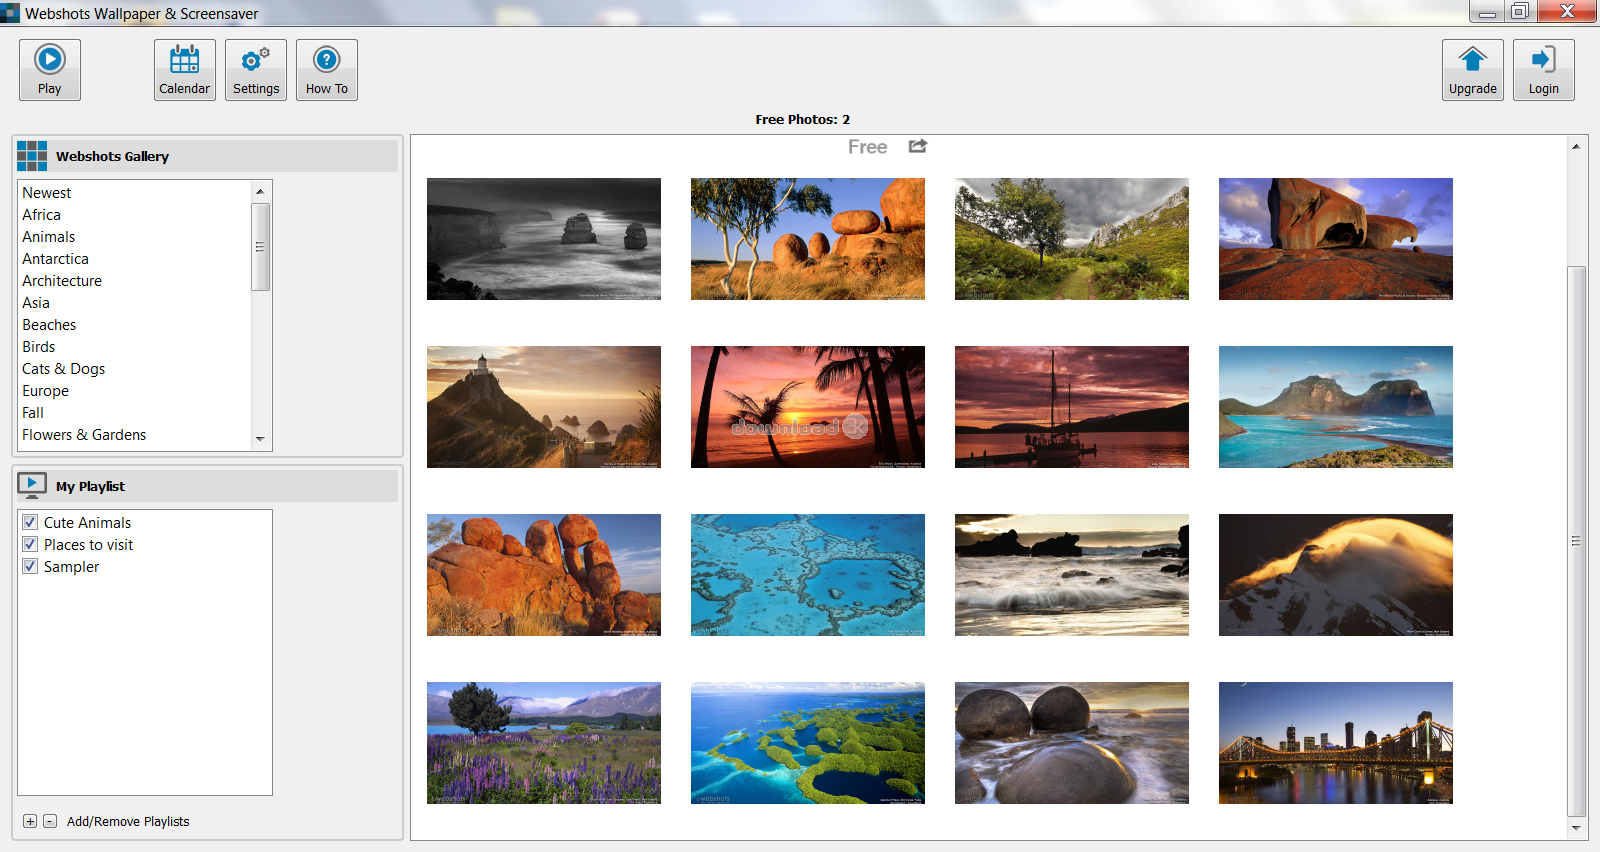Click category list scroll up arrow
This screenshot has height=852, width=1600.
(x=260, y=191)
